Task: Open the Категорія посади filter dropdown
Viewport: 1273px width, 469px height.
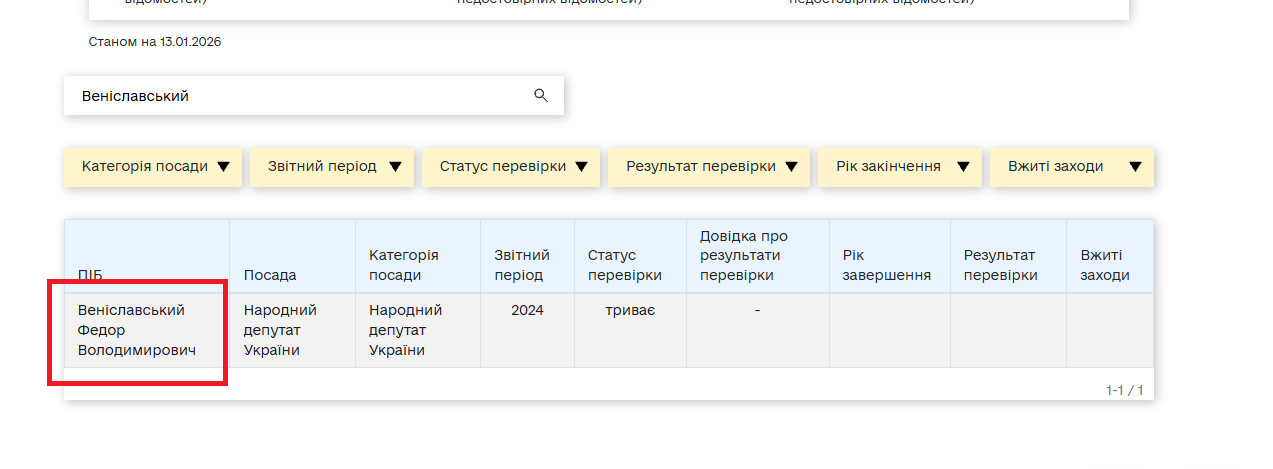Action: click(155, 167)
